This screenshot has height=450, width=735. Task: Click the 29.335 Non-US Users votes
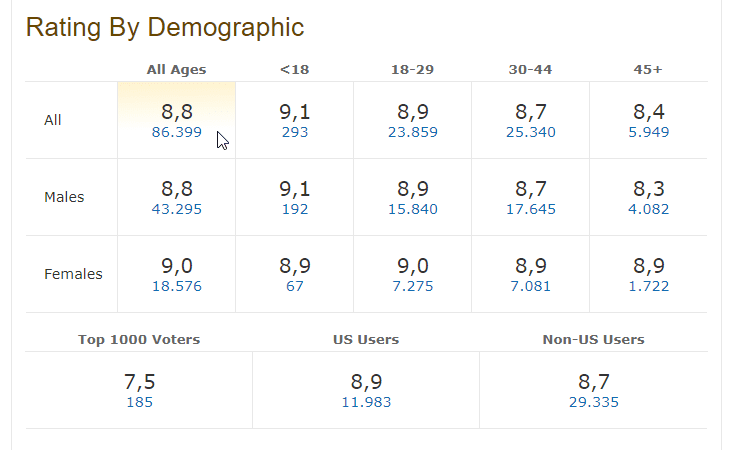(593, 402)
